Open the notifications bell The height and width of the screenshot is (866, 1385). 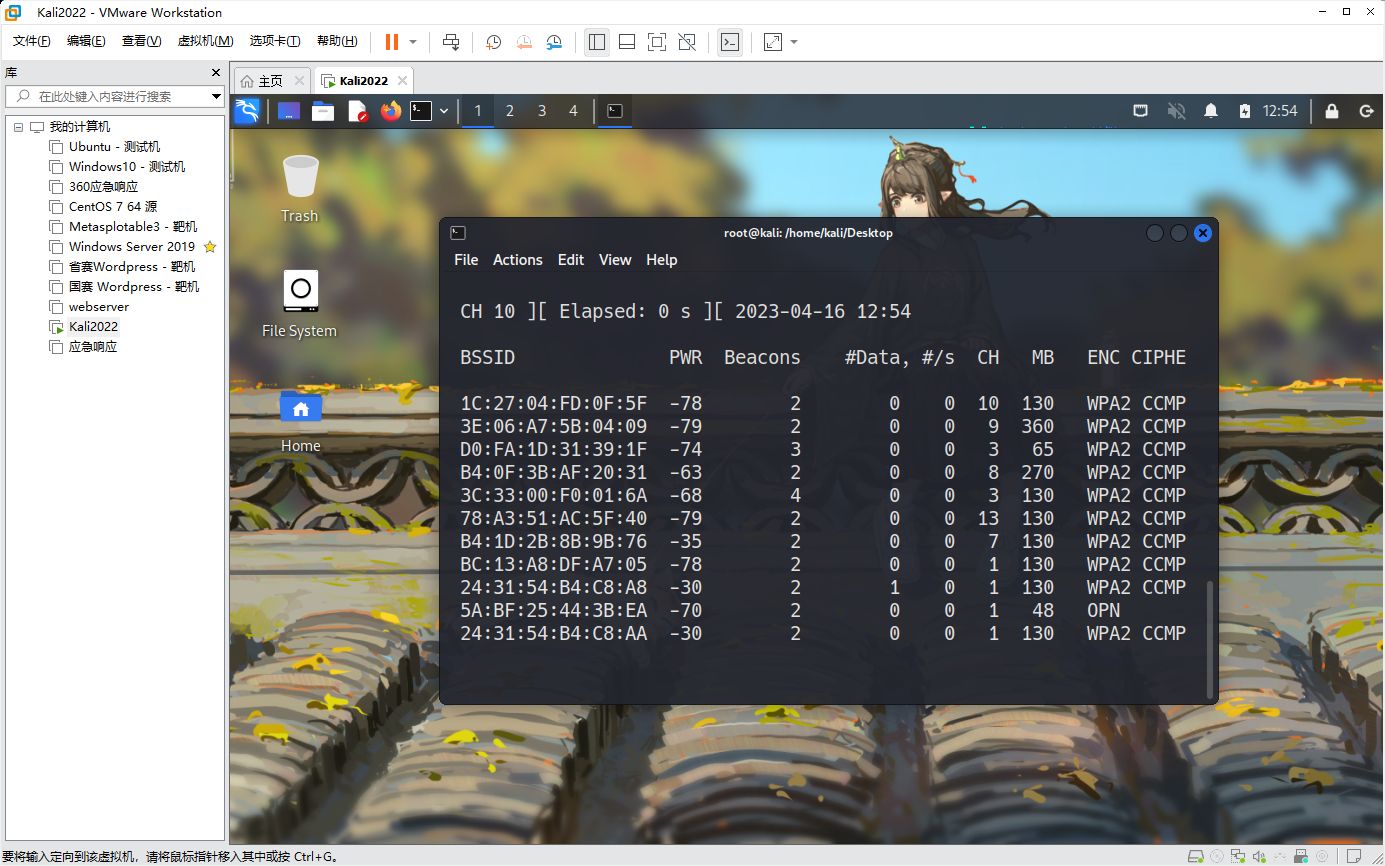click(1211, 111)
